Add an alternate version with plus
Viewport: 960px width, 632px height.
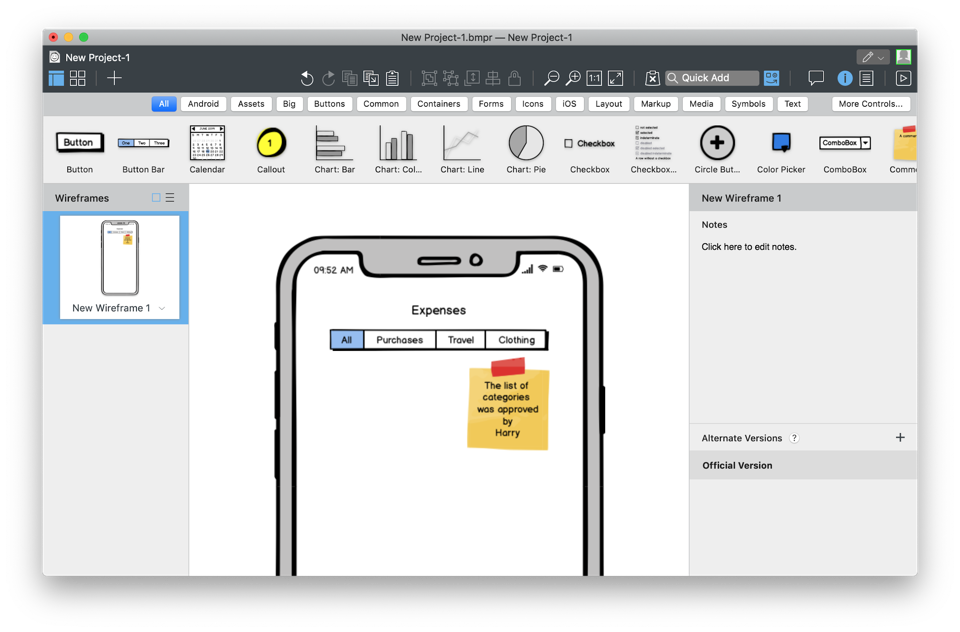900,438
